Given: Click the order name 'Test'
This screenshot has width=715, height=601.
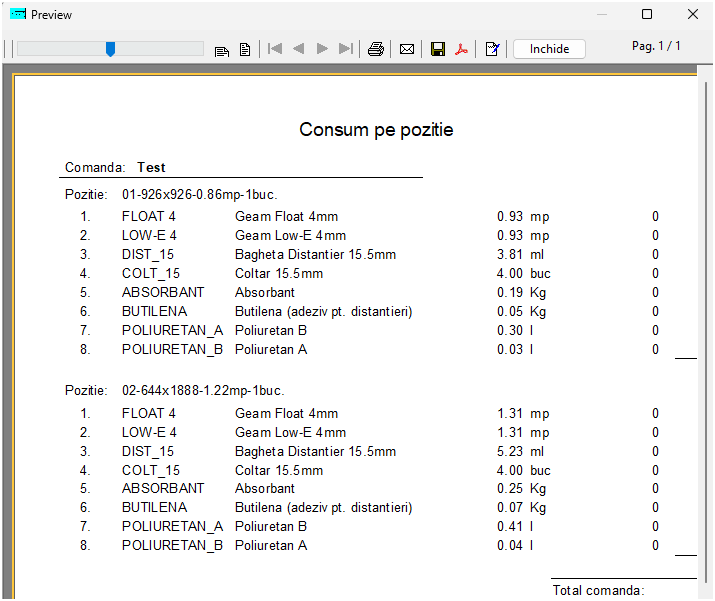Looking at the screenshot, I should point(151,167).
